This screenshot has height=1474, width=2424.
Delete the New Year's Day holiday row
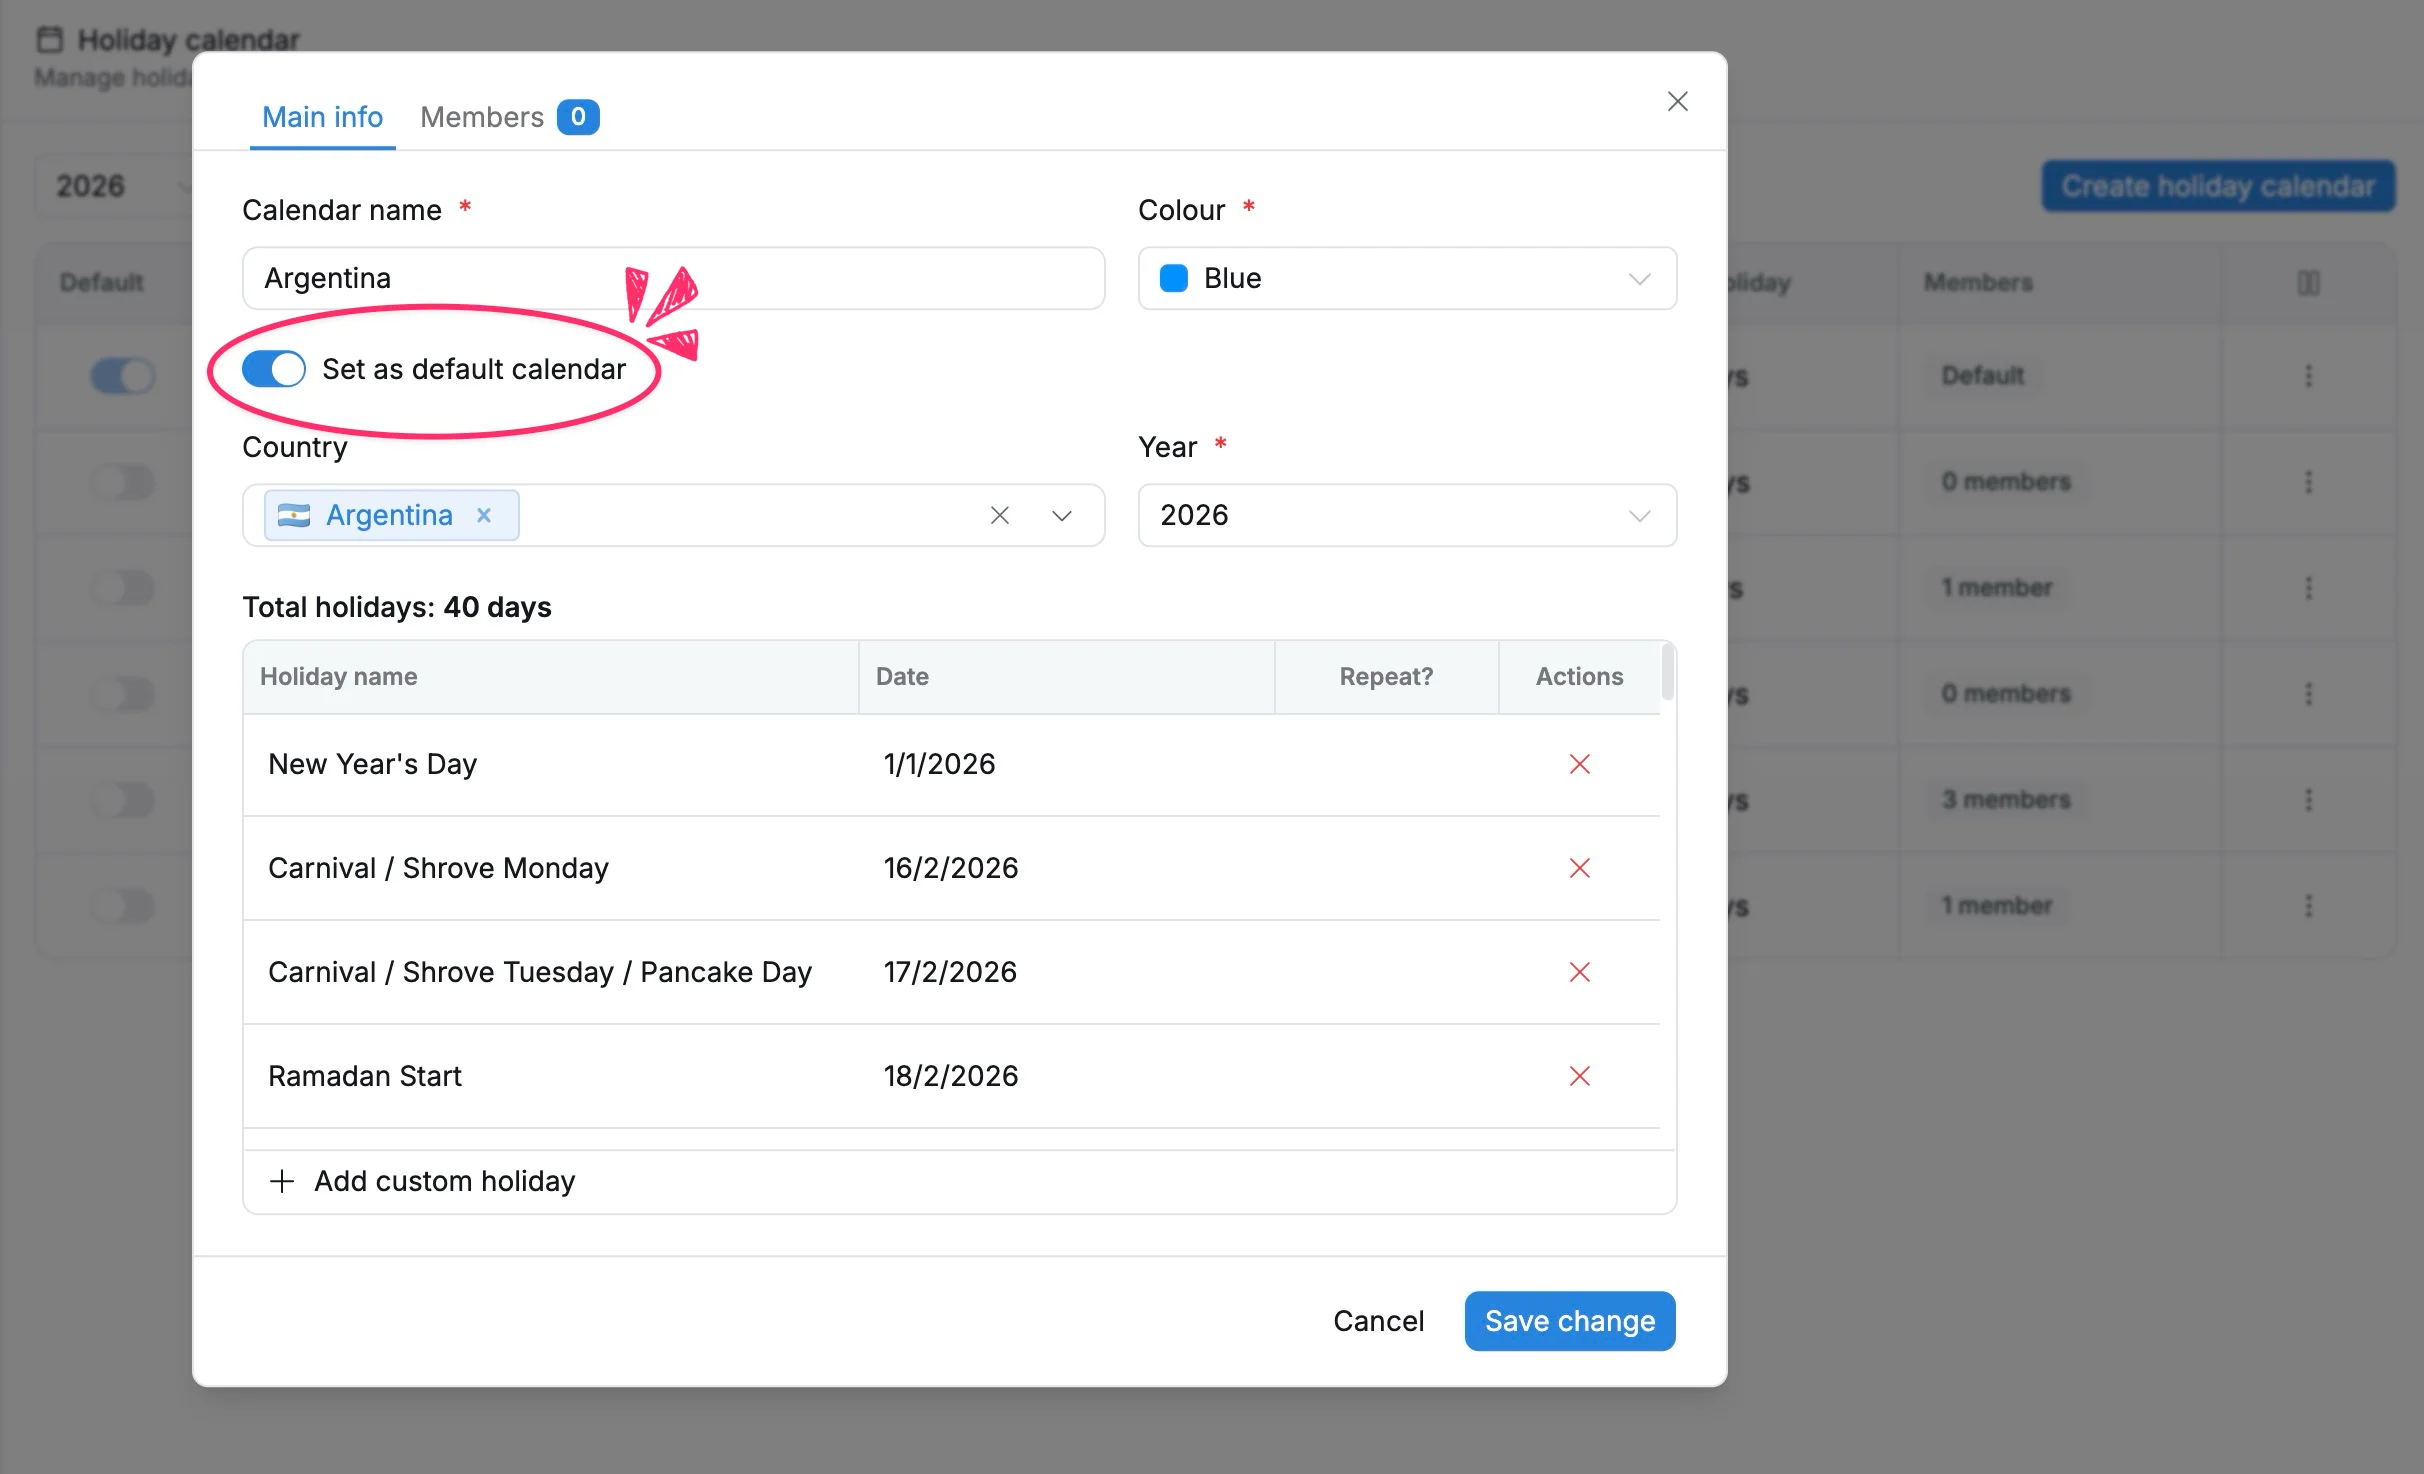click(1579, 764)
